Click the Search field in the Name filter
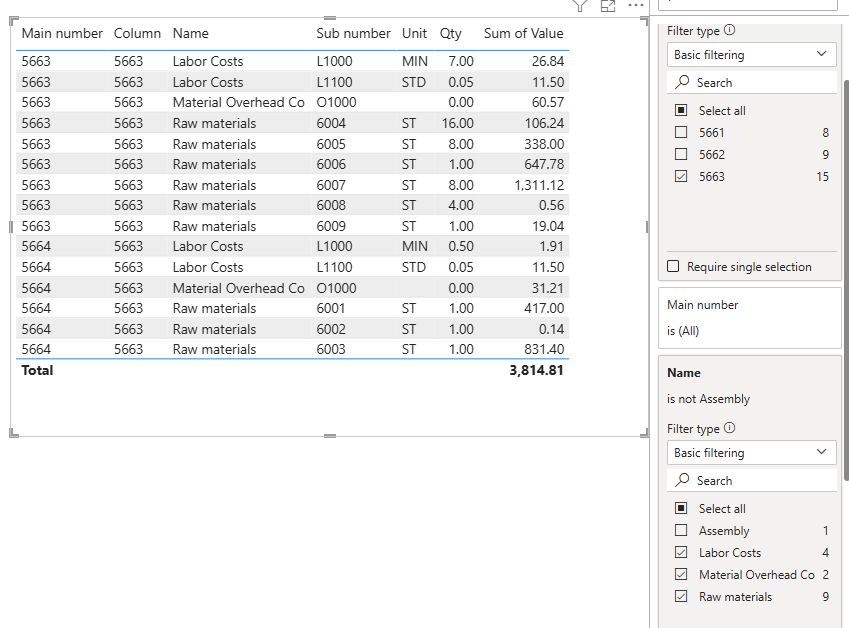The width and height of the screenshot is (849, 628). point(752,481)
